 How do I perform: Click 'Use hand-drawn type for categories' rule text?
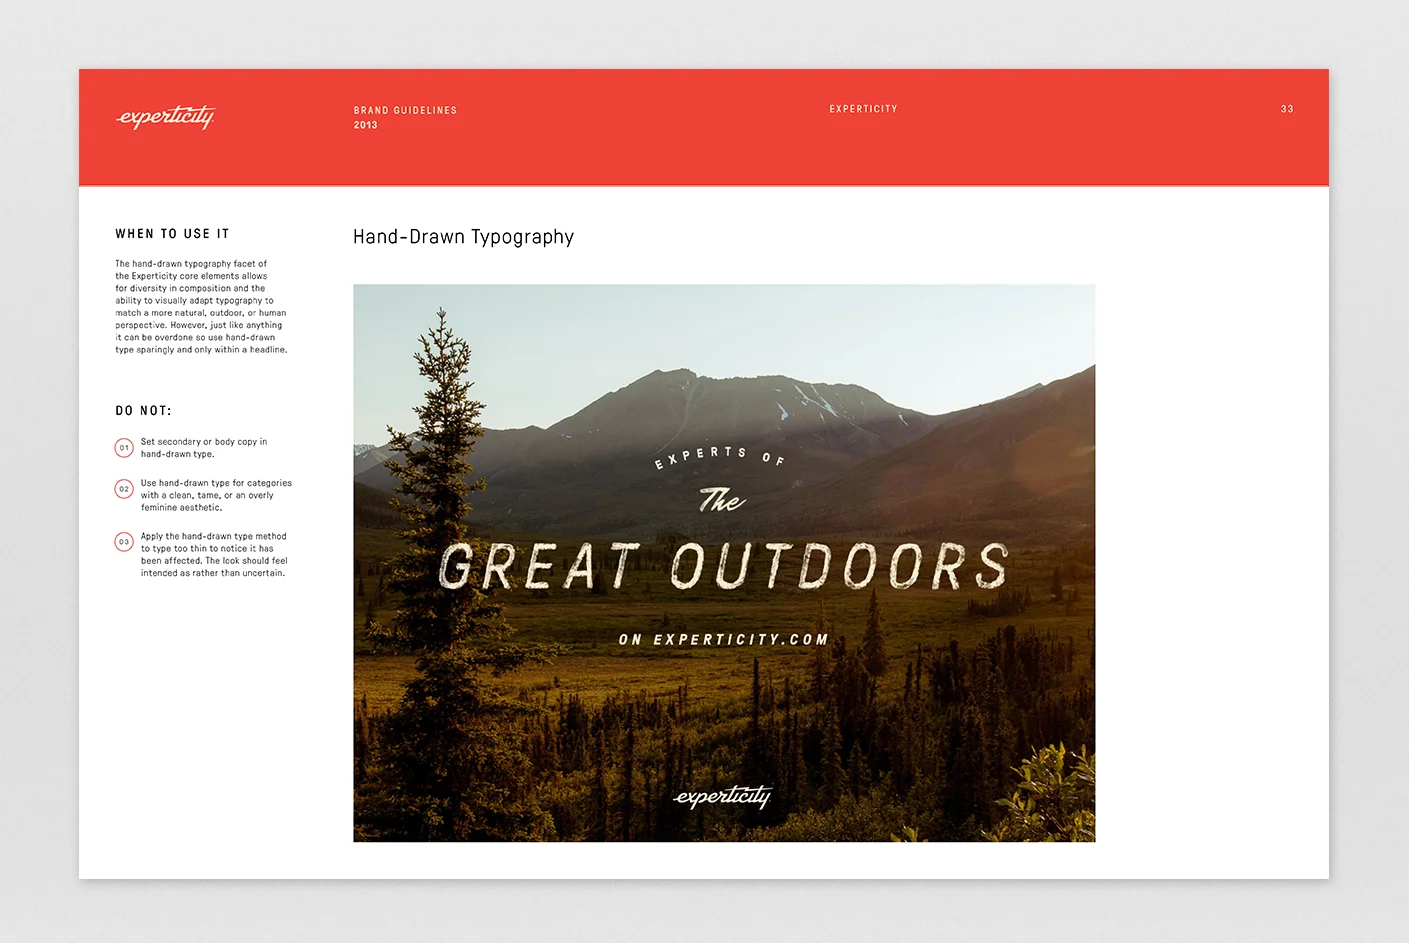pyautogui.click(x=216, y=495)
